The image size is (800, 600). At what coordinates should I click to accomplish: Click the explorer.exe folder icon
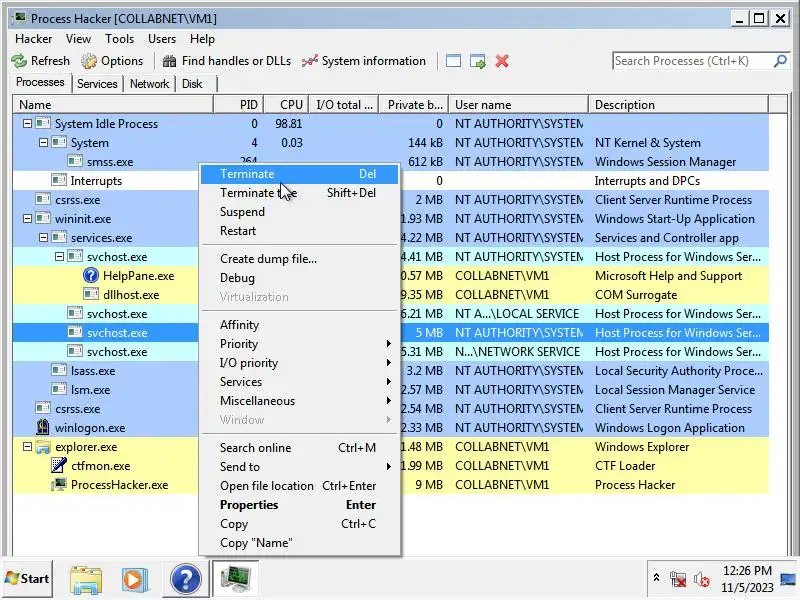click(43, 447)
